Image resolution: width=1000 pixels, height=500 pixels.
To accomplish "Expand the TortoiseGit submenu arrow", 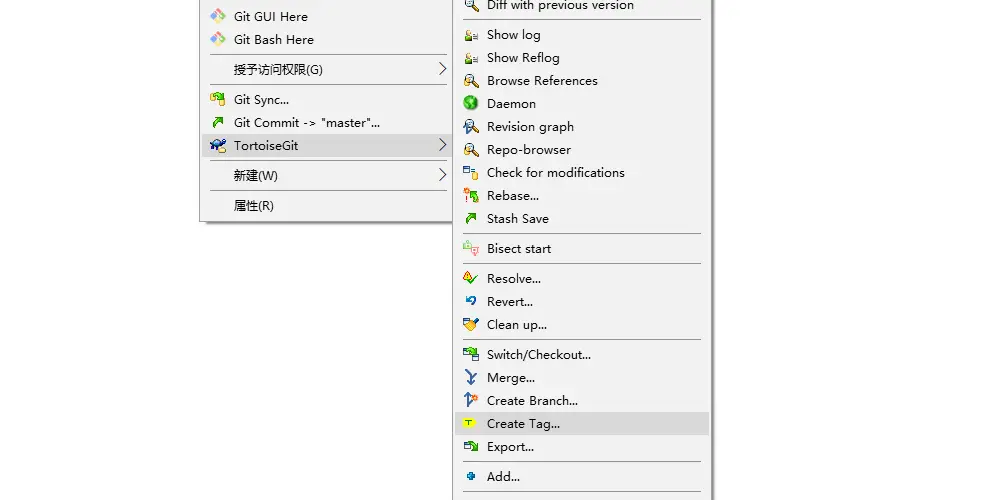I will [442, 145].
